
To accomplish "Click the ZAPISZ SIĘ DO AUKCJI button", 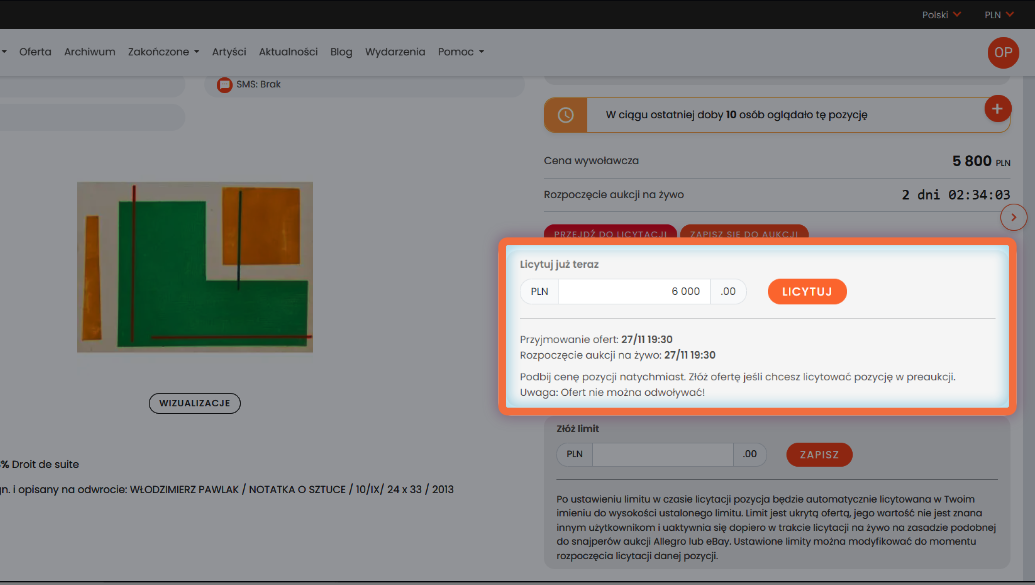I will click(x=744, y=233).
